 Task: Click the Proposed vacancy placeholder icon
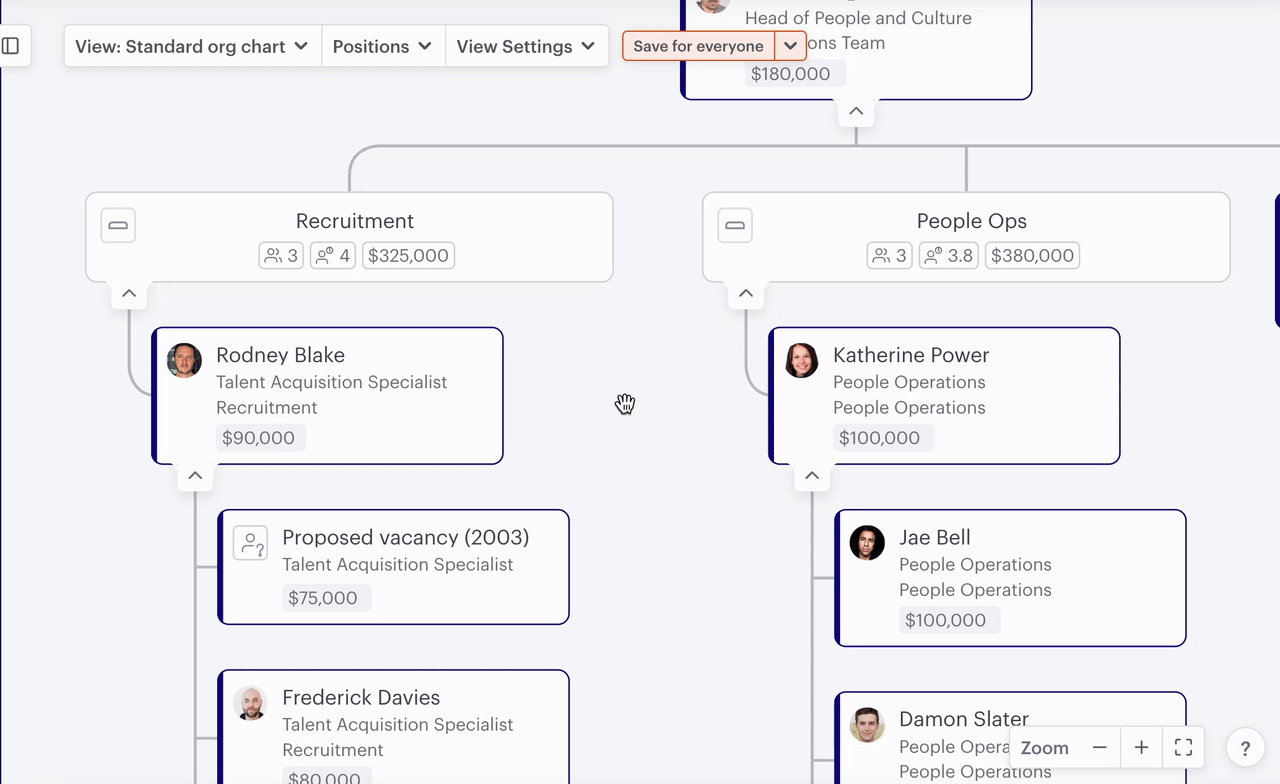250,544
